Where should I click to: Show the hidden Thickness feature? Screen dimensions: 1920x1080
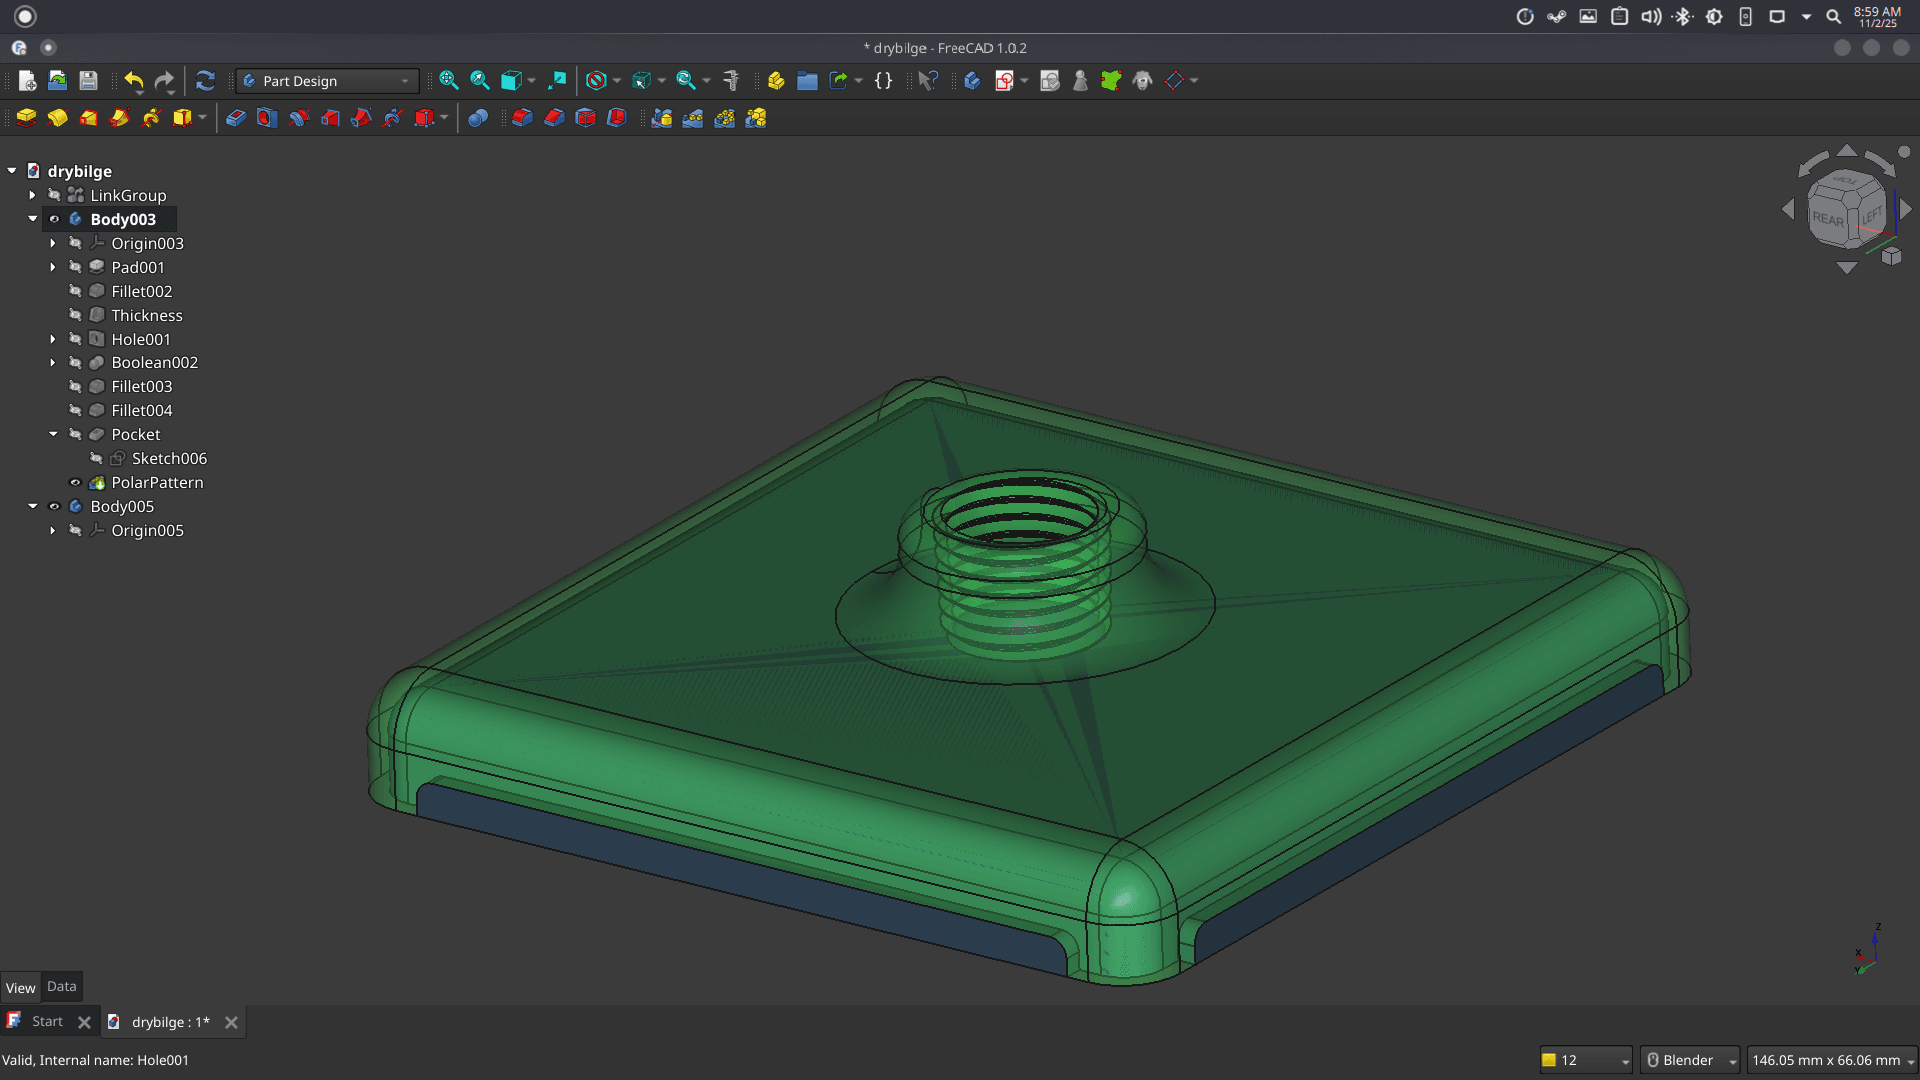[75, 315]
